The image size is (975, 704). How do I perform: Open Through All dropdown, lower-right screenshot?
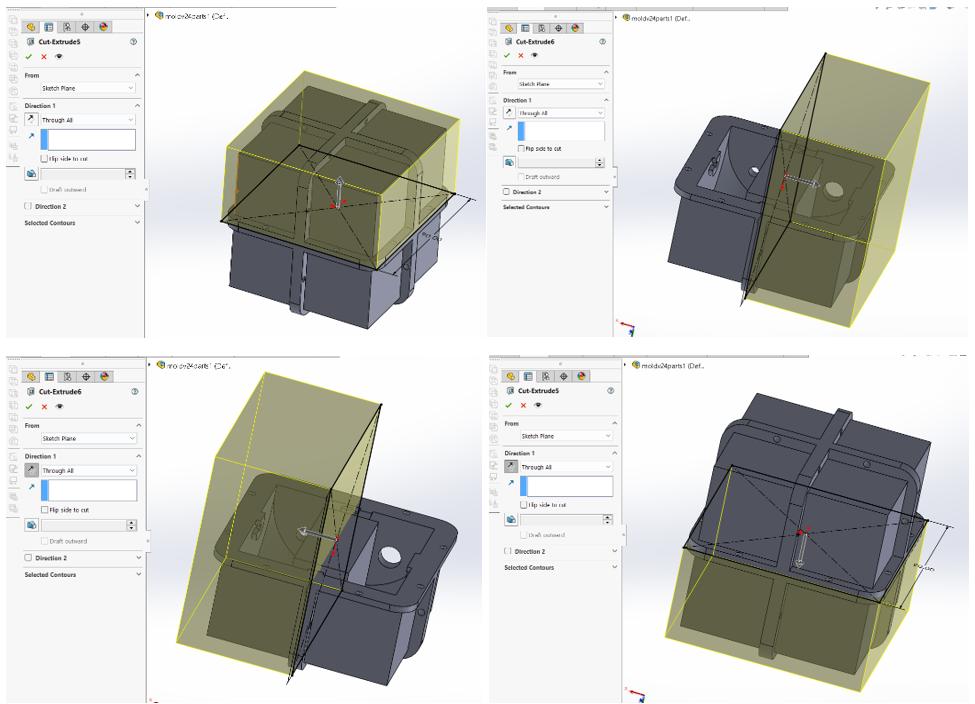tap(566, 467)
